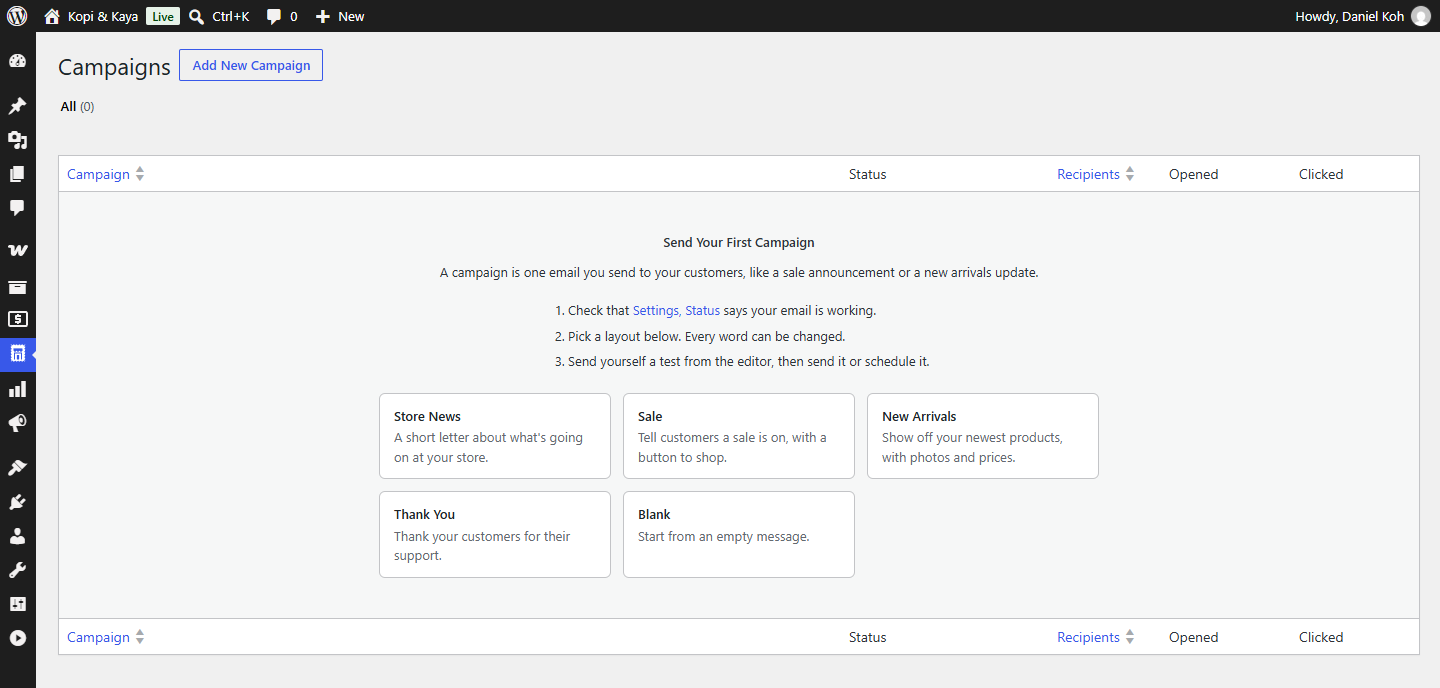The height and width of the screenshot is (688, 1440).
Task: Open the WordPress logo menu
Action: (17, 16)
